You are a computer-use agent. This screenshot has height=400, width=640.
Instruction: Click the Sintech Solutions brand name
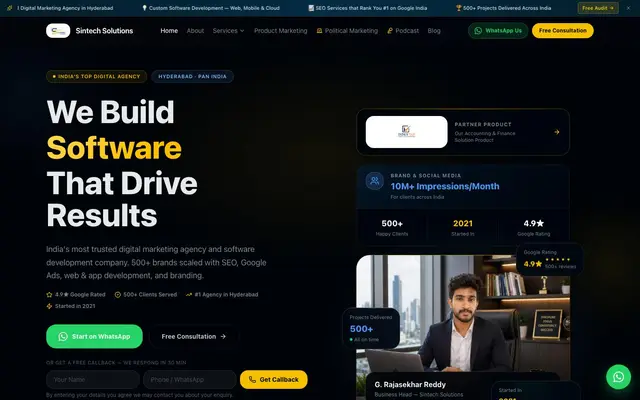(x=104, y=31)
